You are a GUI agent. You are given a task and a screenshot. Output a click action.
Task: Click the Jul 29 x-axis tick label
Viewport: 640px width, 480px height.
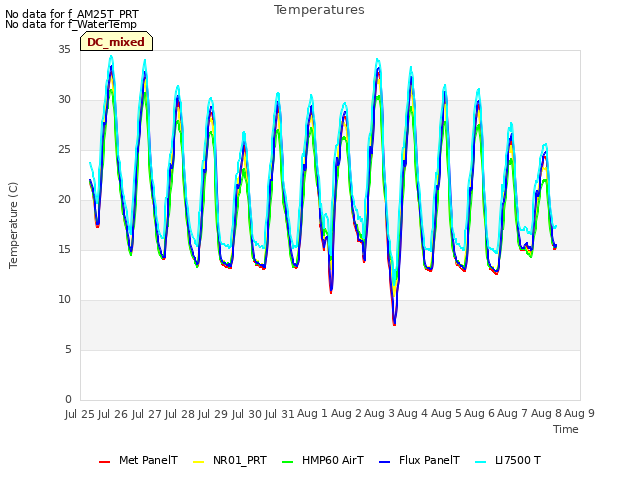coord(213,414)
